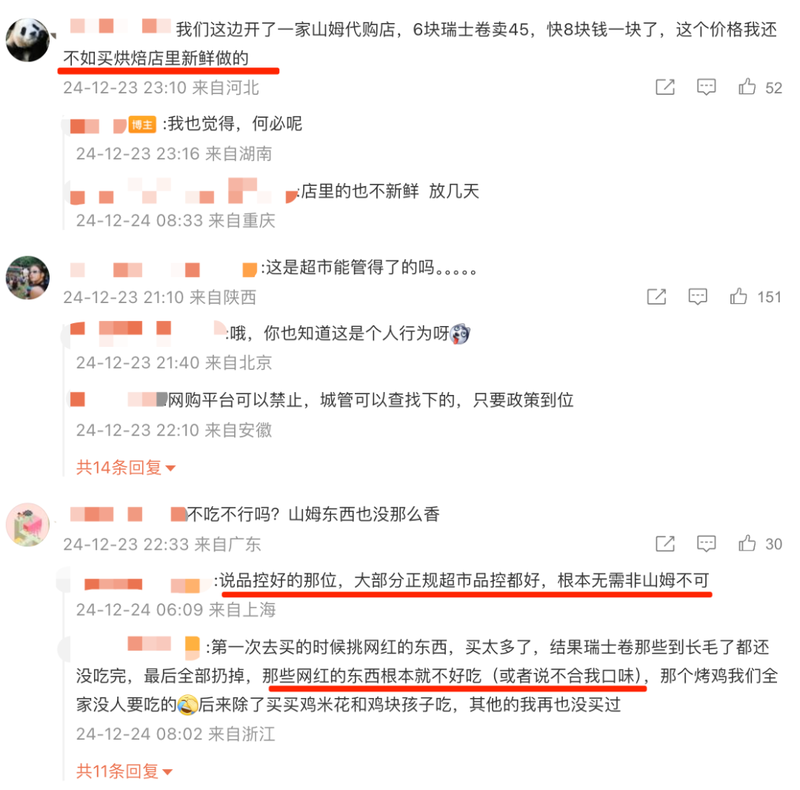Viewport: 800px width, 790px height.
Task: Open the reply 店里的也不新鲜 放几天
Action: point(390,191)
